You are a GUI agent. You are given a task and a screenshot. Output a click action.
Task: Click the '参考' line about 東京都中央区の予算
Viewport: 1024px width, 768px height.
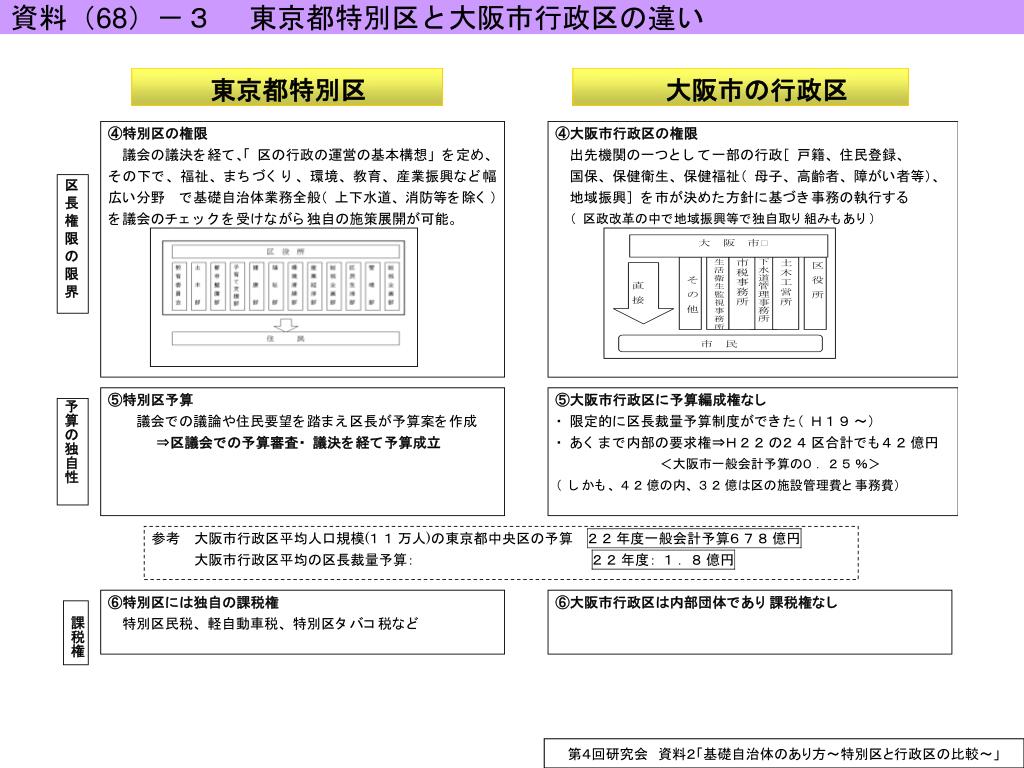click(x=362, y=538)
